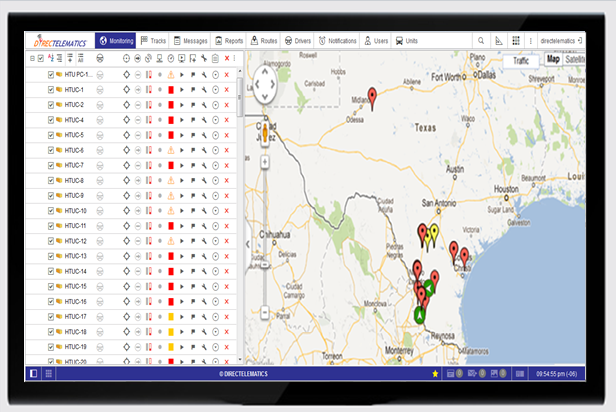Enable the Traffic layer button on map
The image size is (616, 412).
click(520, 60)
